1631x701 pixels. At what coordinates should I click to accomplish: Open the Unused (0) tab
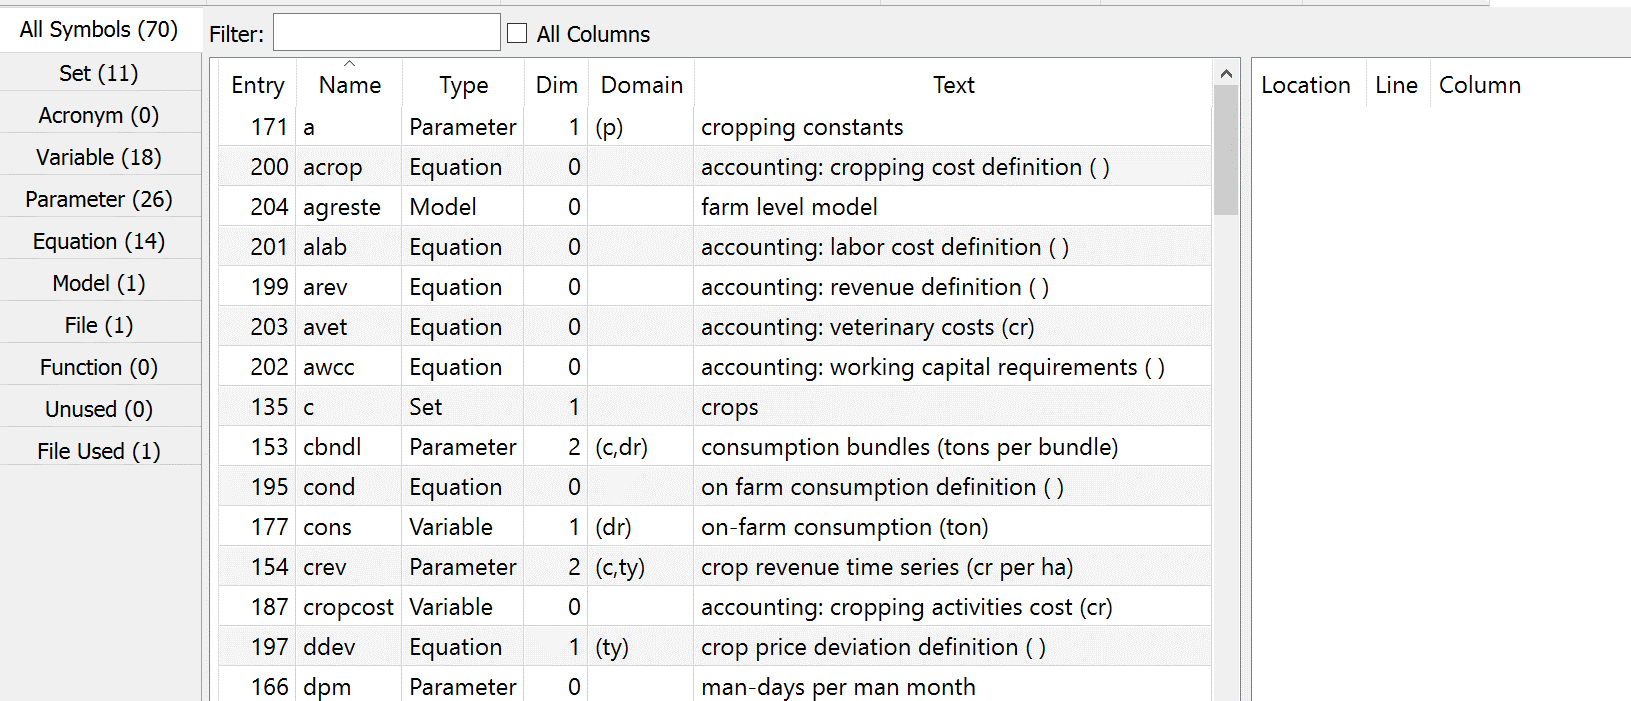click(99, 409)
